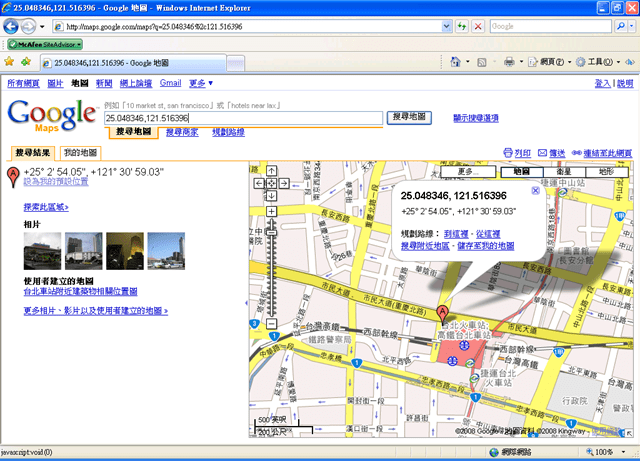Click the 傳送 send link
Viewport: 640px width, 461px height.
(x=551, y=153)
